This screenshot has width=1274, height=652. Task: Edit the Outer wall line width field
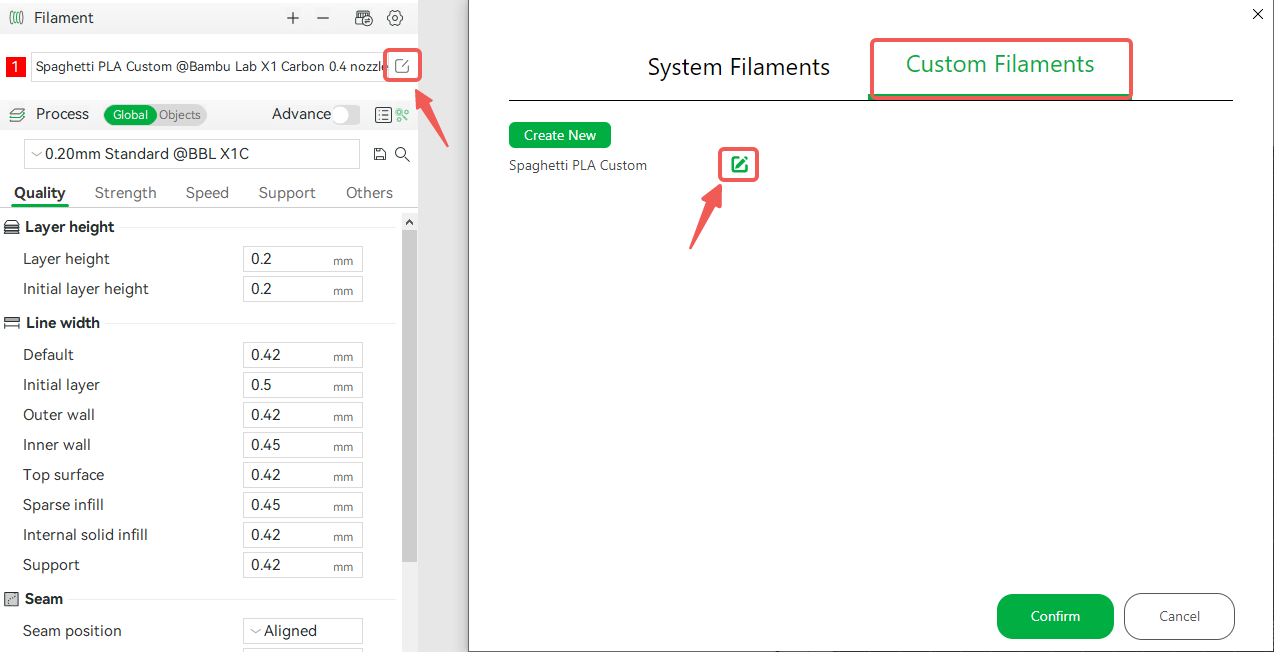(x=303, y=415)
